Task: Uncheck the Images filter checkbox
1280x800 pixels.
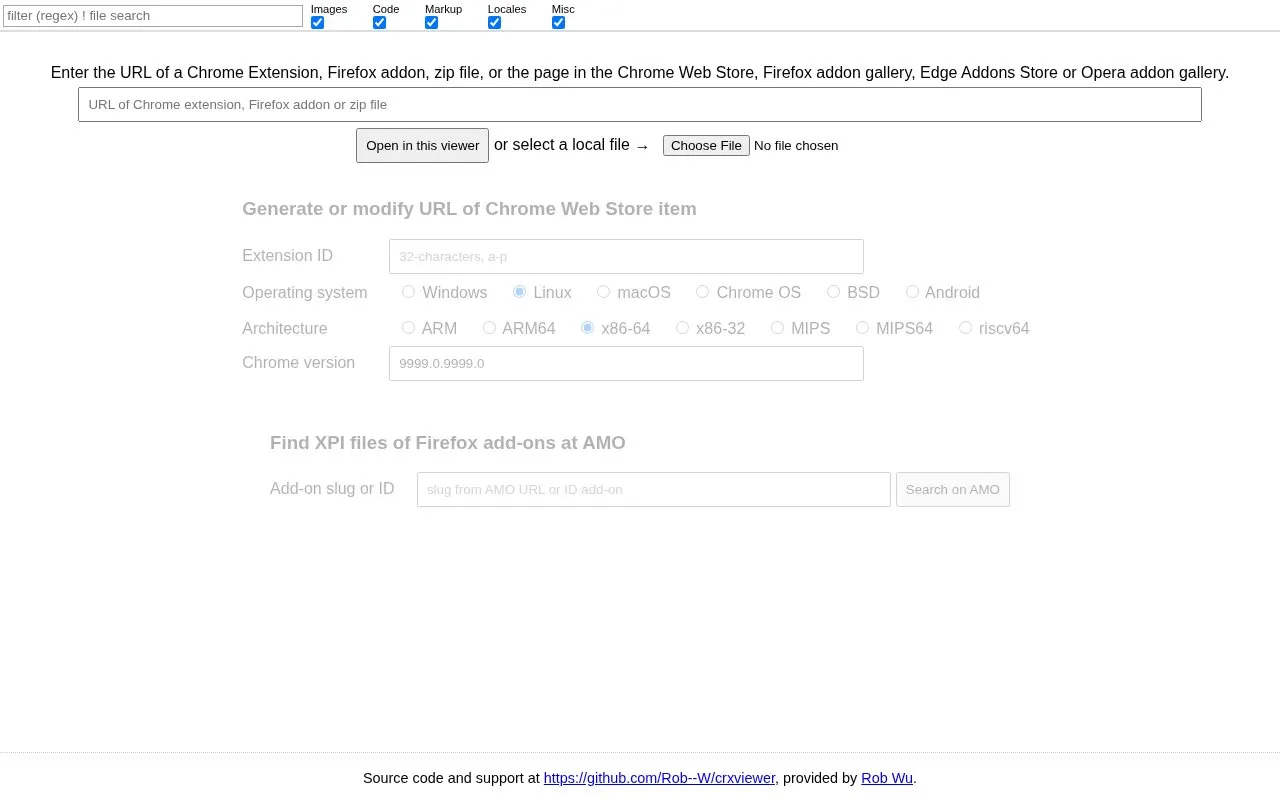Action: 317,22
